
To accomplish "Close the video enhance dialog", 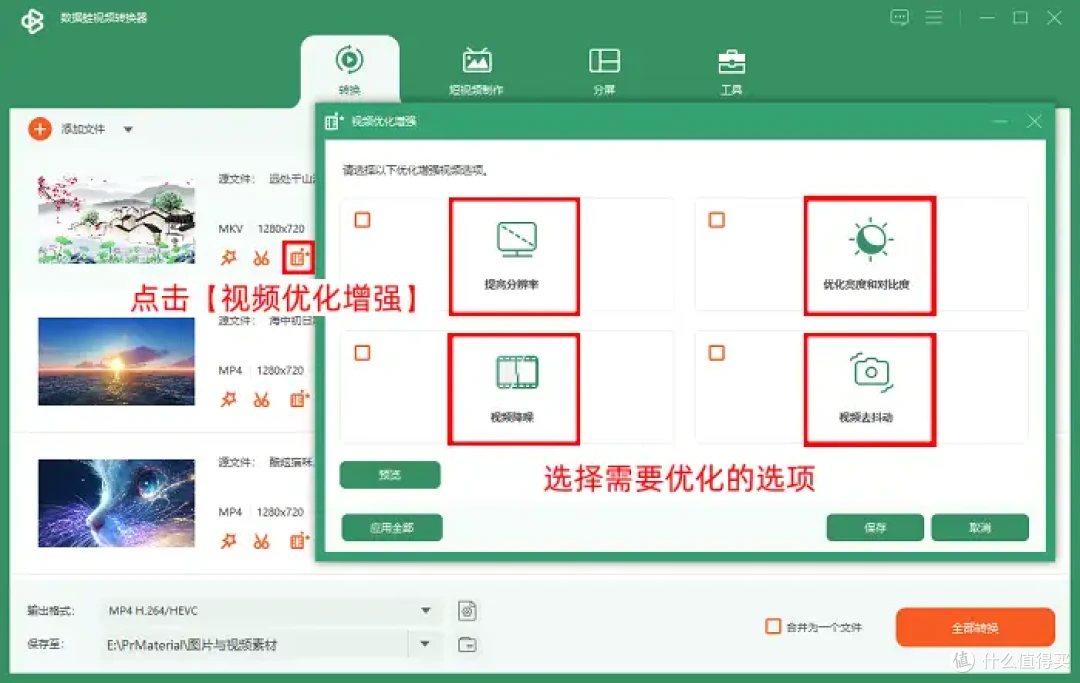I will pos(1034,122).
